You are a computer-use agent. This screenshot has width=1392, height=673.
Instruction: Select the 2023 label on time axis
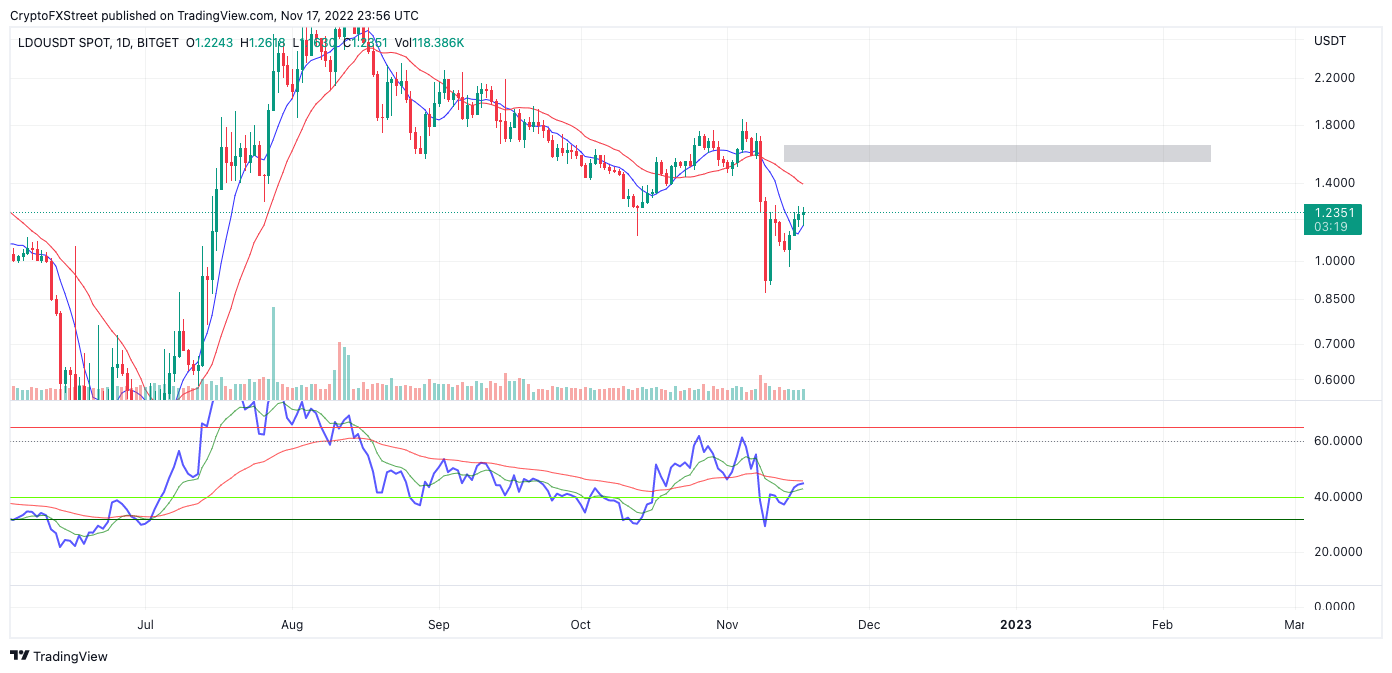[x=1016, y=624]
